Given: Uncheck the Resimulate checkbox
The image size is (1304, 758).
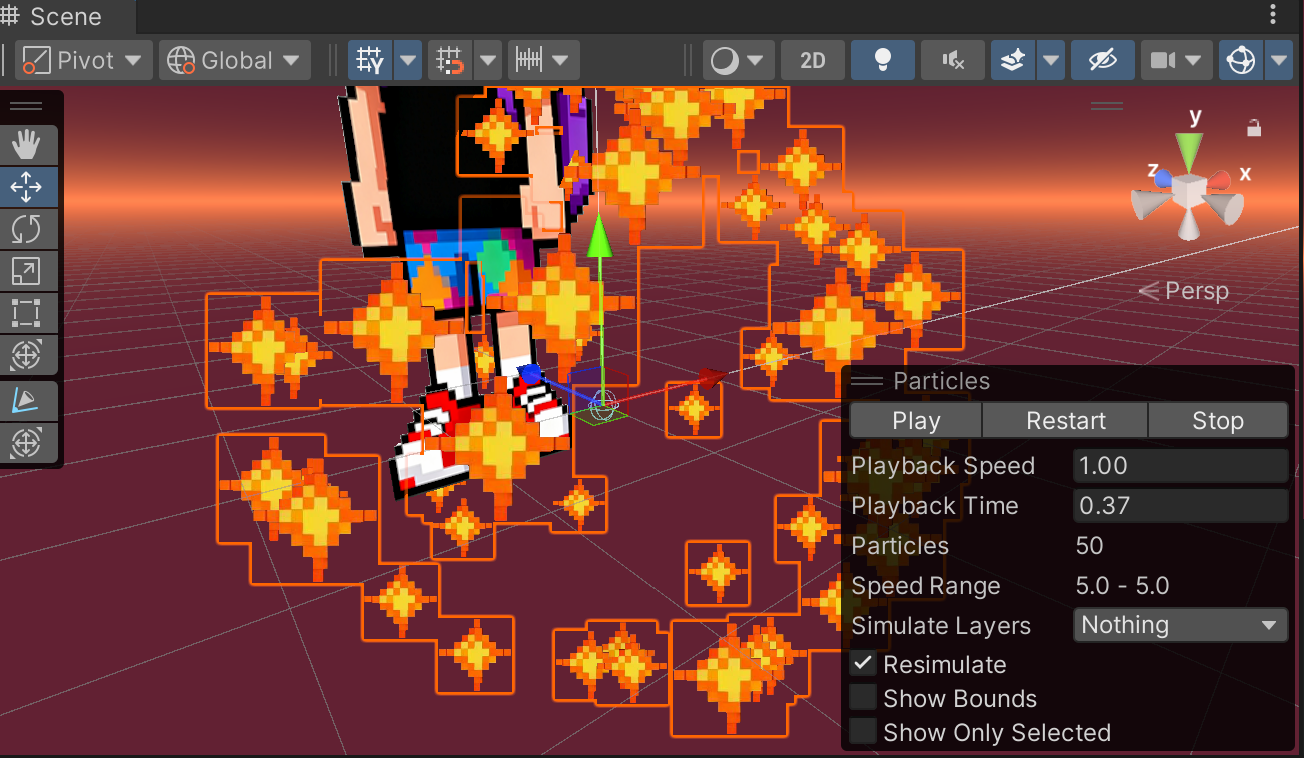Looking at the screenshot, I should tap(863, 664).
